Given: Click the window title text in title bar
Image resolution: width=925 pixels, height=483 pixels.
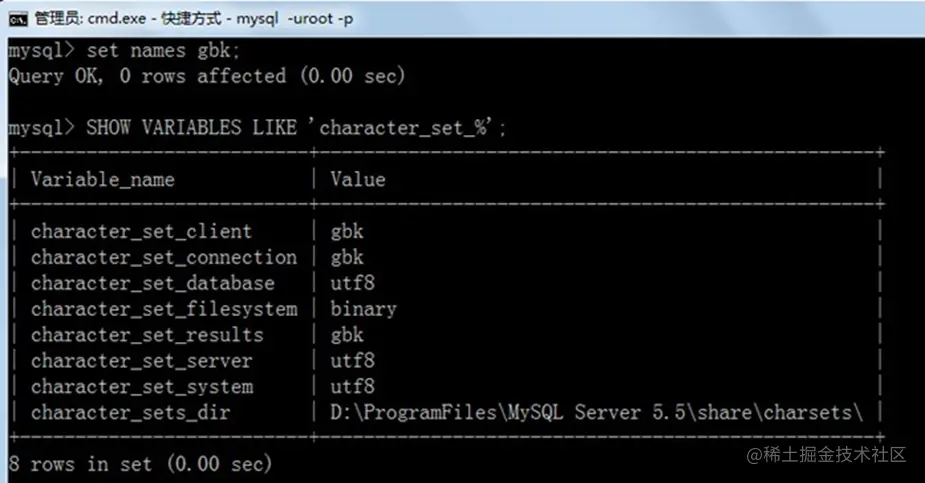Looking at the screenshot, I should tap(193, 18).
